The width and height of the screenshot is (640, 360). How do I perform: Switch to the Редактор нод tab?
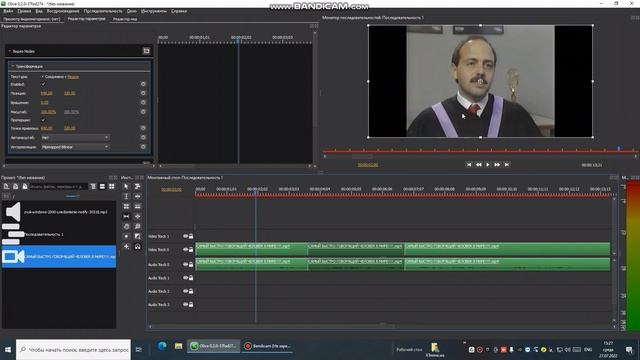(x=125, y=19)
